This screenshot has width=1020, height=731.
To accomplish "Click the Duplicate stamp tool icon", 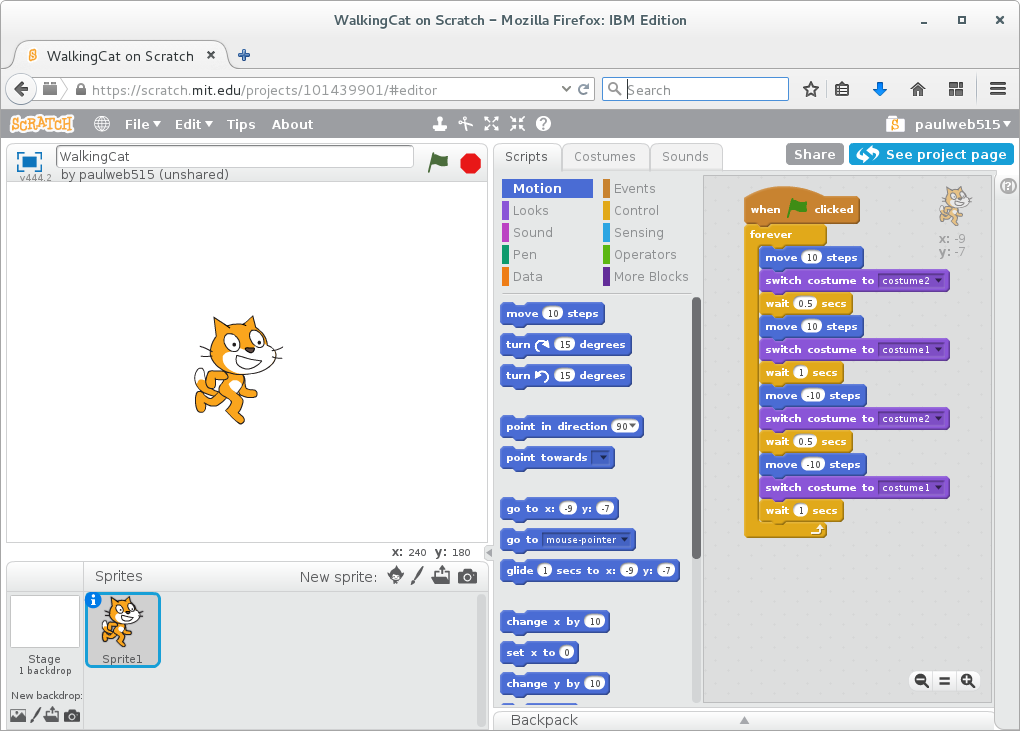I will click(x=439, y=124).
